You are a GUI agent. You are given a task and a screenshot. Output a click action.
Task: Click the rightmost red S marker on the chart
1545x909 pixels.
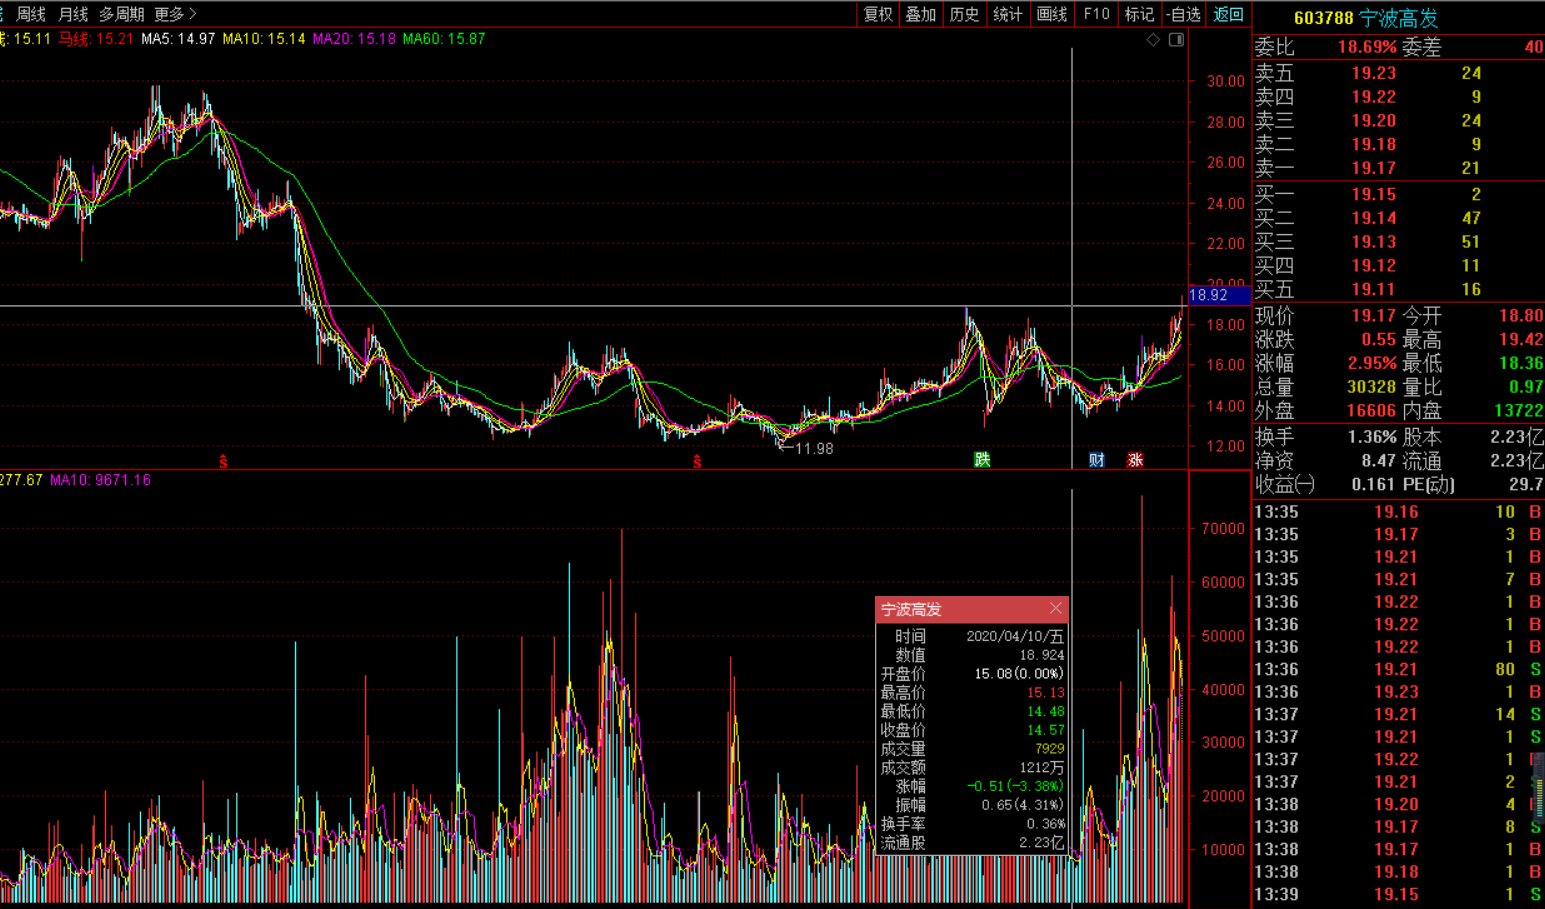(697, 462)
